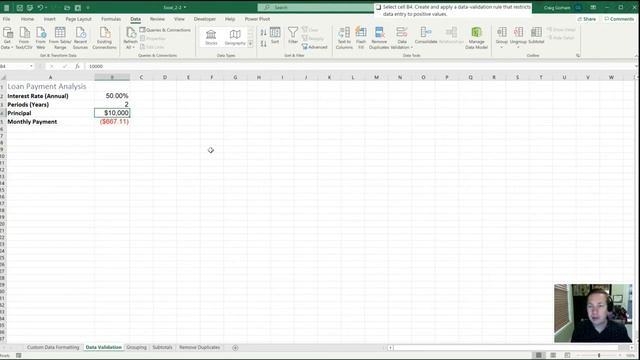The height and width of the screenshot is (360, 640).
Task: Import data From Text/CSV
Action: click(x=24, y=38)
